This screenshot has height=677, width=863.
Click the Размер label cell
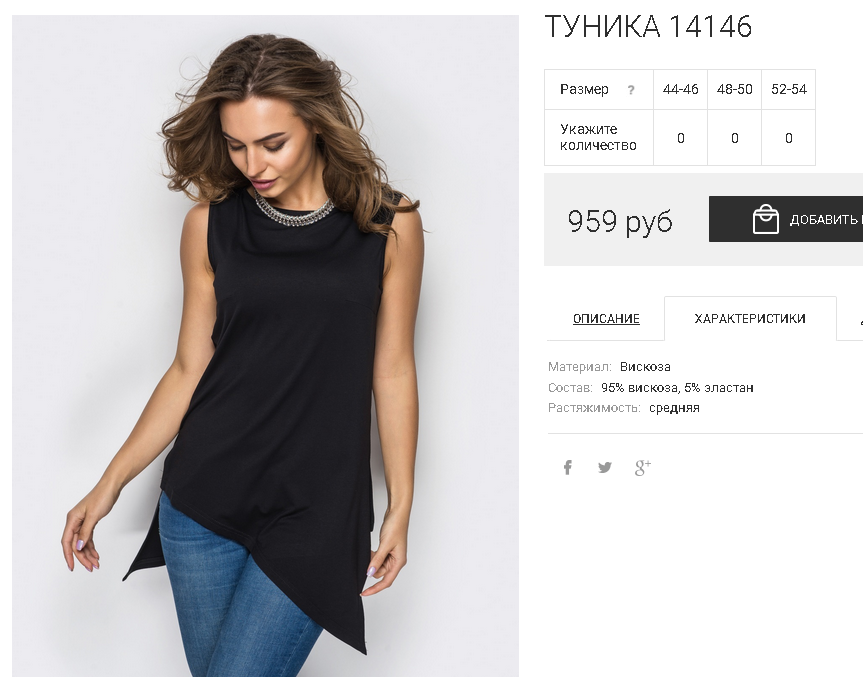[x=599, y=90]
